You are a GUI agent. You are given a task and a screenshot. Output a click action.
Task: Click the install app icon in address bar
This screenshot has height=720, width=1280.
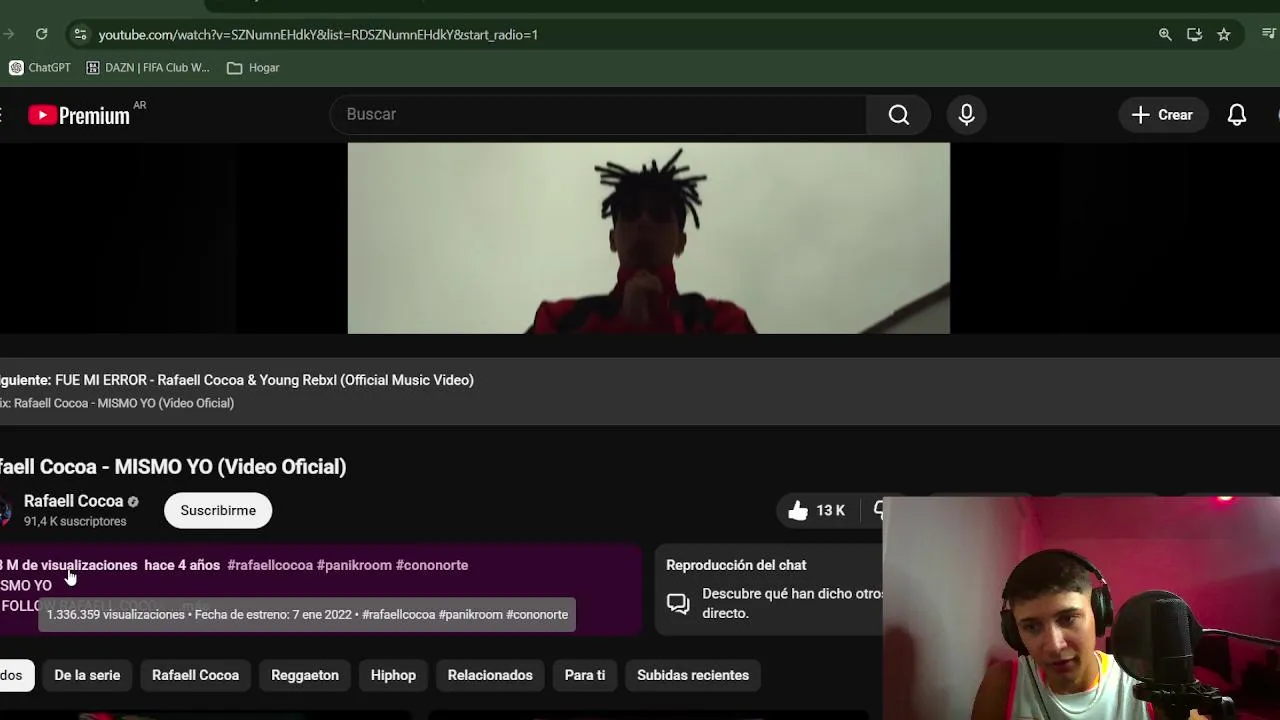[1194, 34]
